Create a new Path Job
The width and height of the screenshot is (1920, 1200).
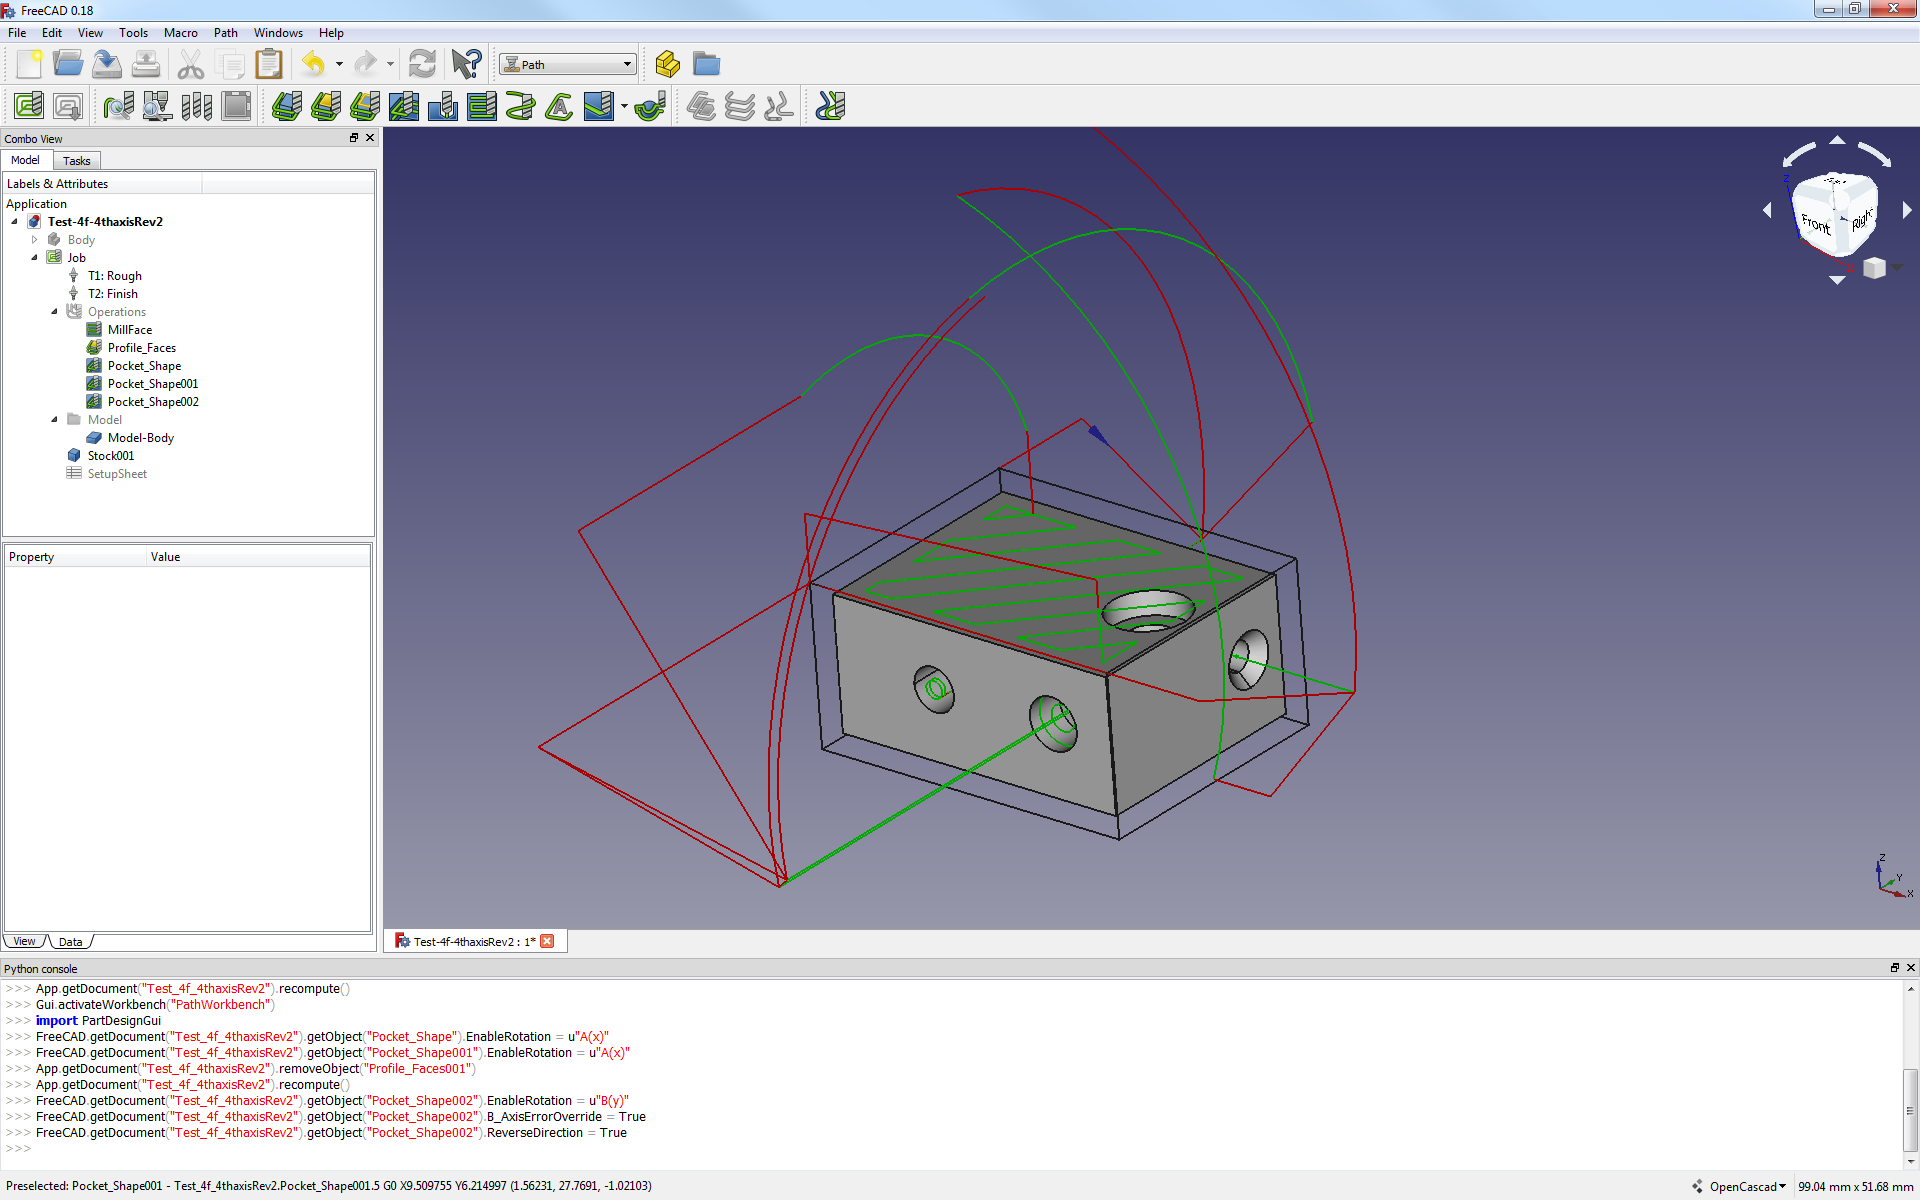tap(29, 106)
